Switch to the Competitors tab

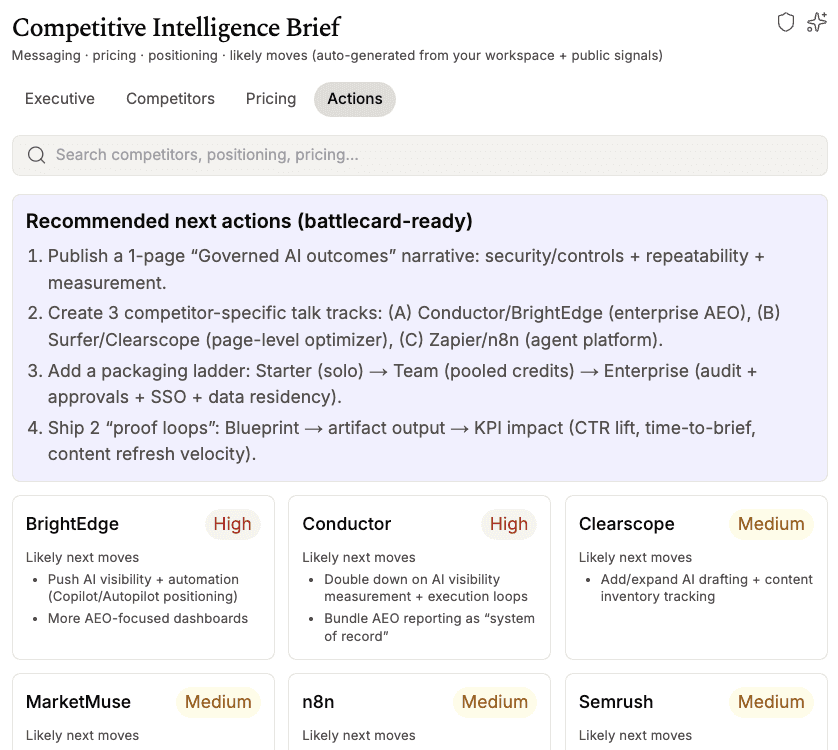pos(170,99)
